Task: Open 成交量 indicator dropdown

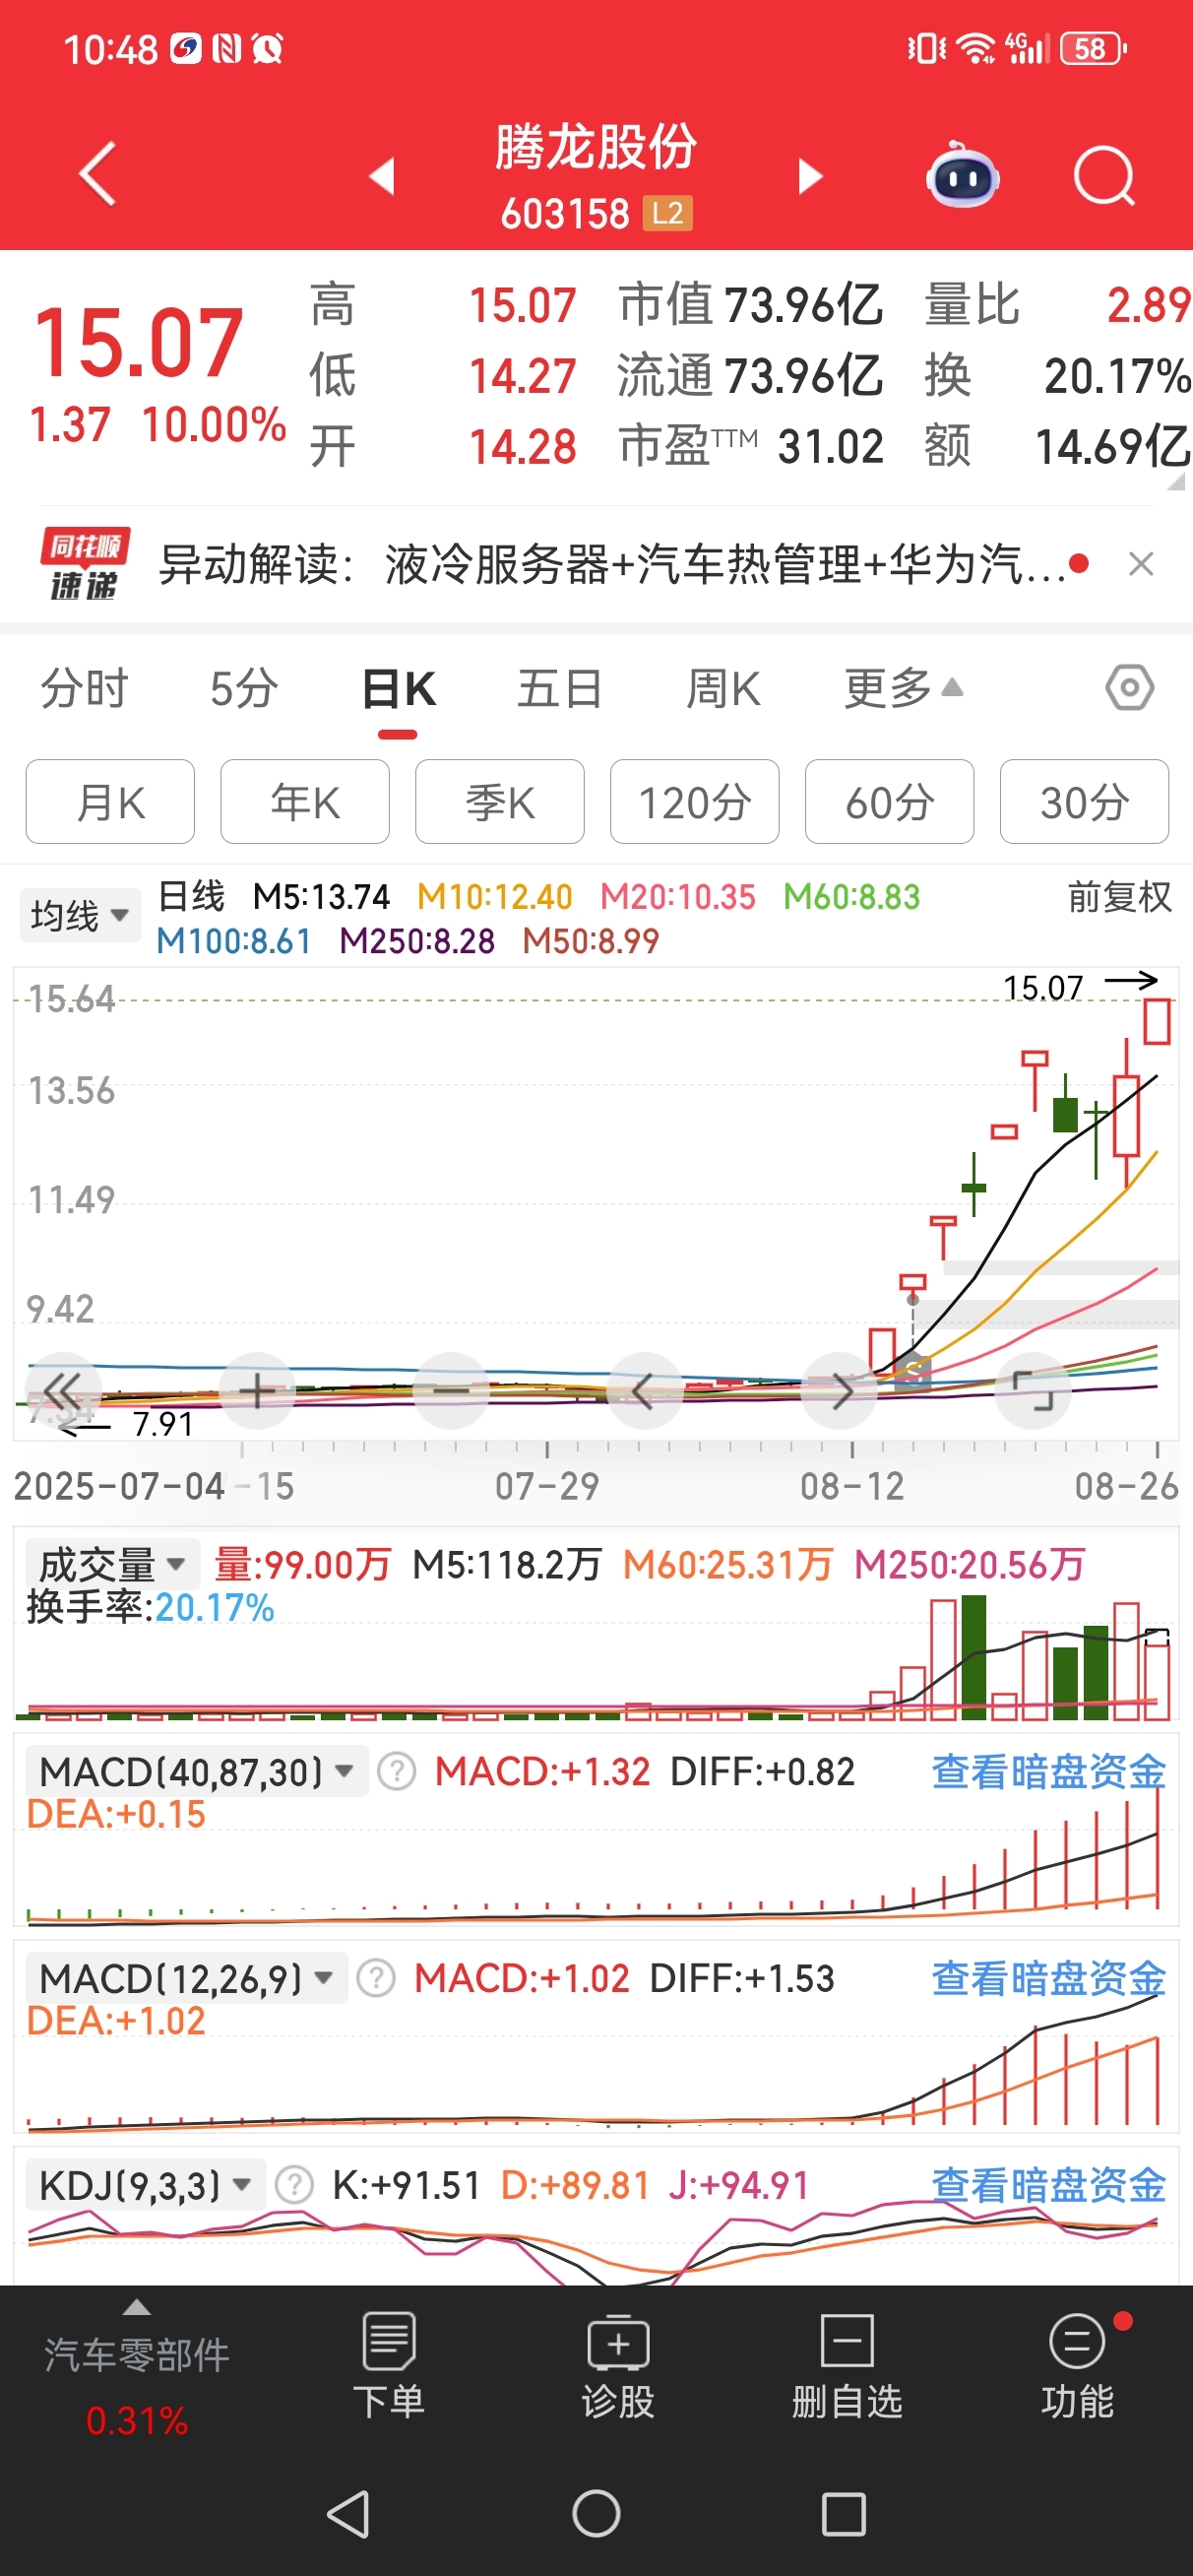Action: [x=112, y=1564]
